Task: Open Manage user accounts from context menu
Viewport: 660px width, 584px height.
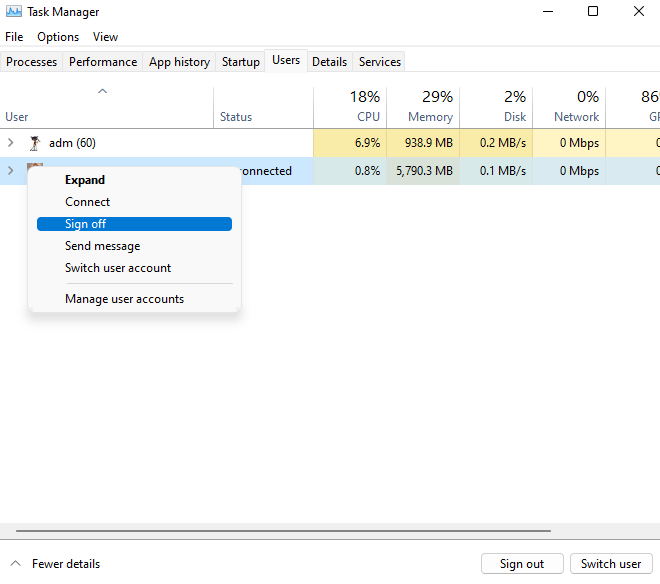Action: (x=134, y=299)
